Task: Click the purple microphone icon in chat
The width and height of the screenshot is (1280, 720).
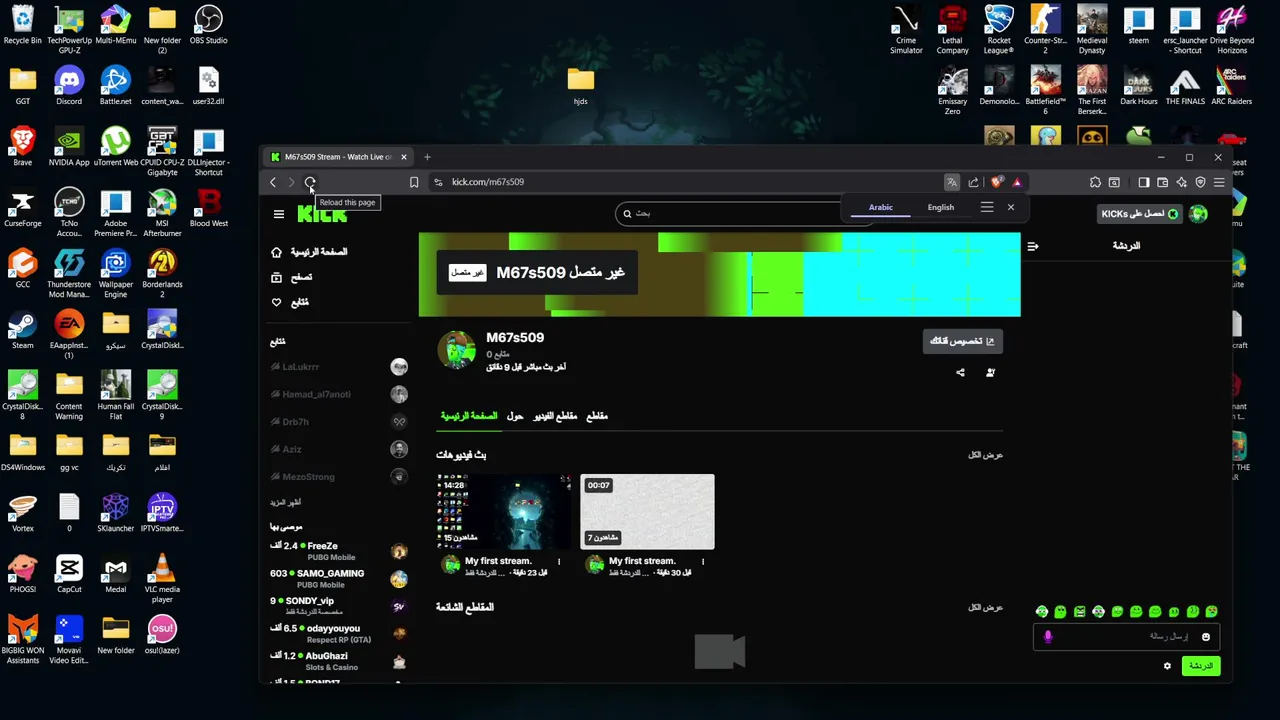Action: pyautogui.click(x=1048, y=637)
